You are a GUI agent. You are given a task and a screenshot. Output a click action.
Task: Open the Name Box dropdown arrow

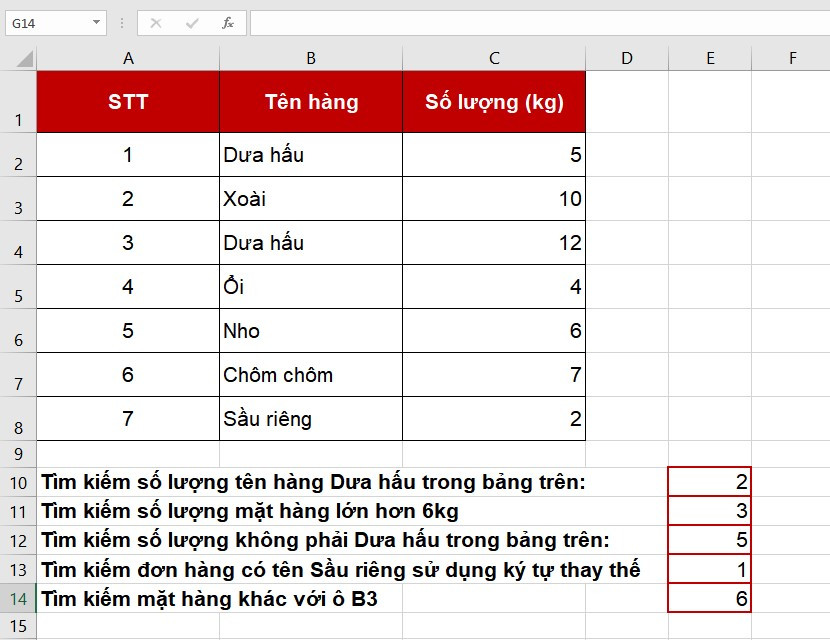coord(96,23)
